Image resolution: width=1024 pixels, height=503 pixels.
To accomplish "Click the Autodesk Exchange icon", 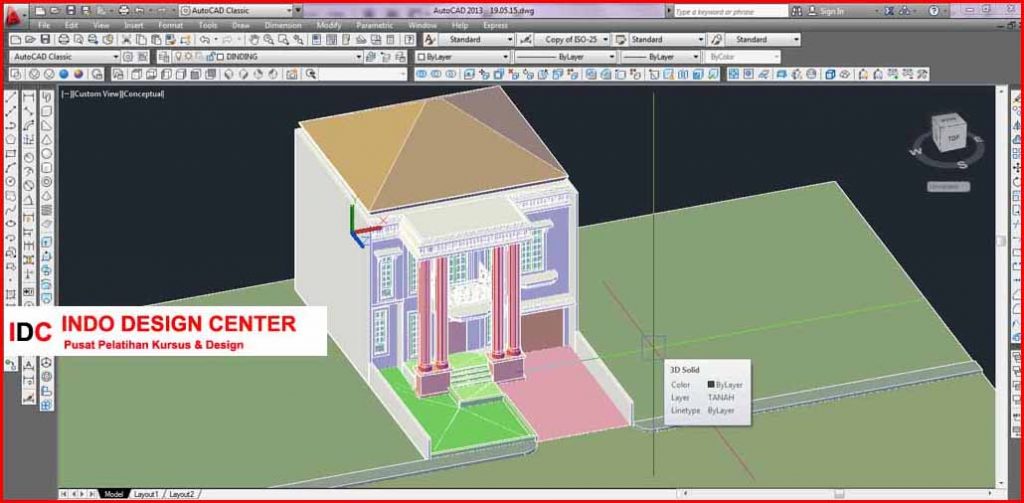I will [x=888, y=11].
